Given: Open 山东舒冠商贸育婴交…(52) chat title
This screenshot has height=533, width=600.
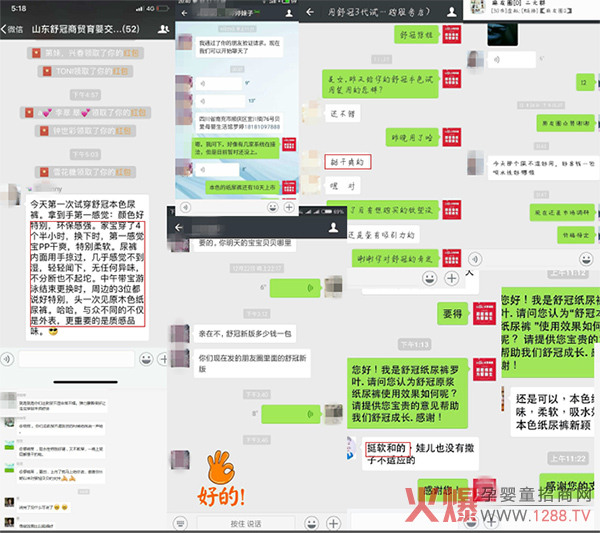Looking at the screenshot, I should click(85, 29).
